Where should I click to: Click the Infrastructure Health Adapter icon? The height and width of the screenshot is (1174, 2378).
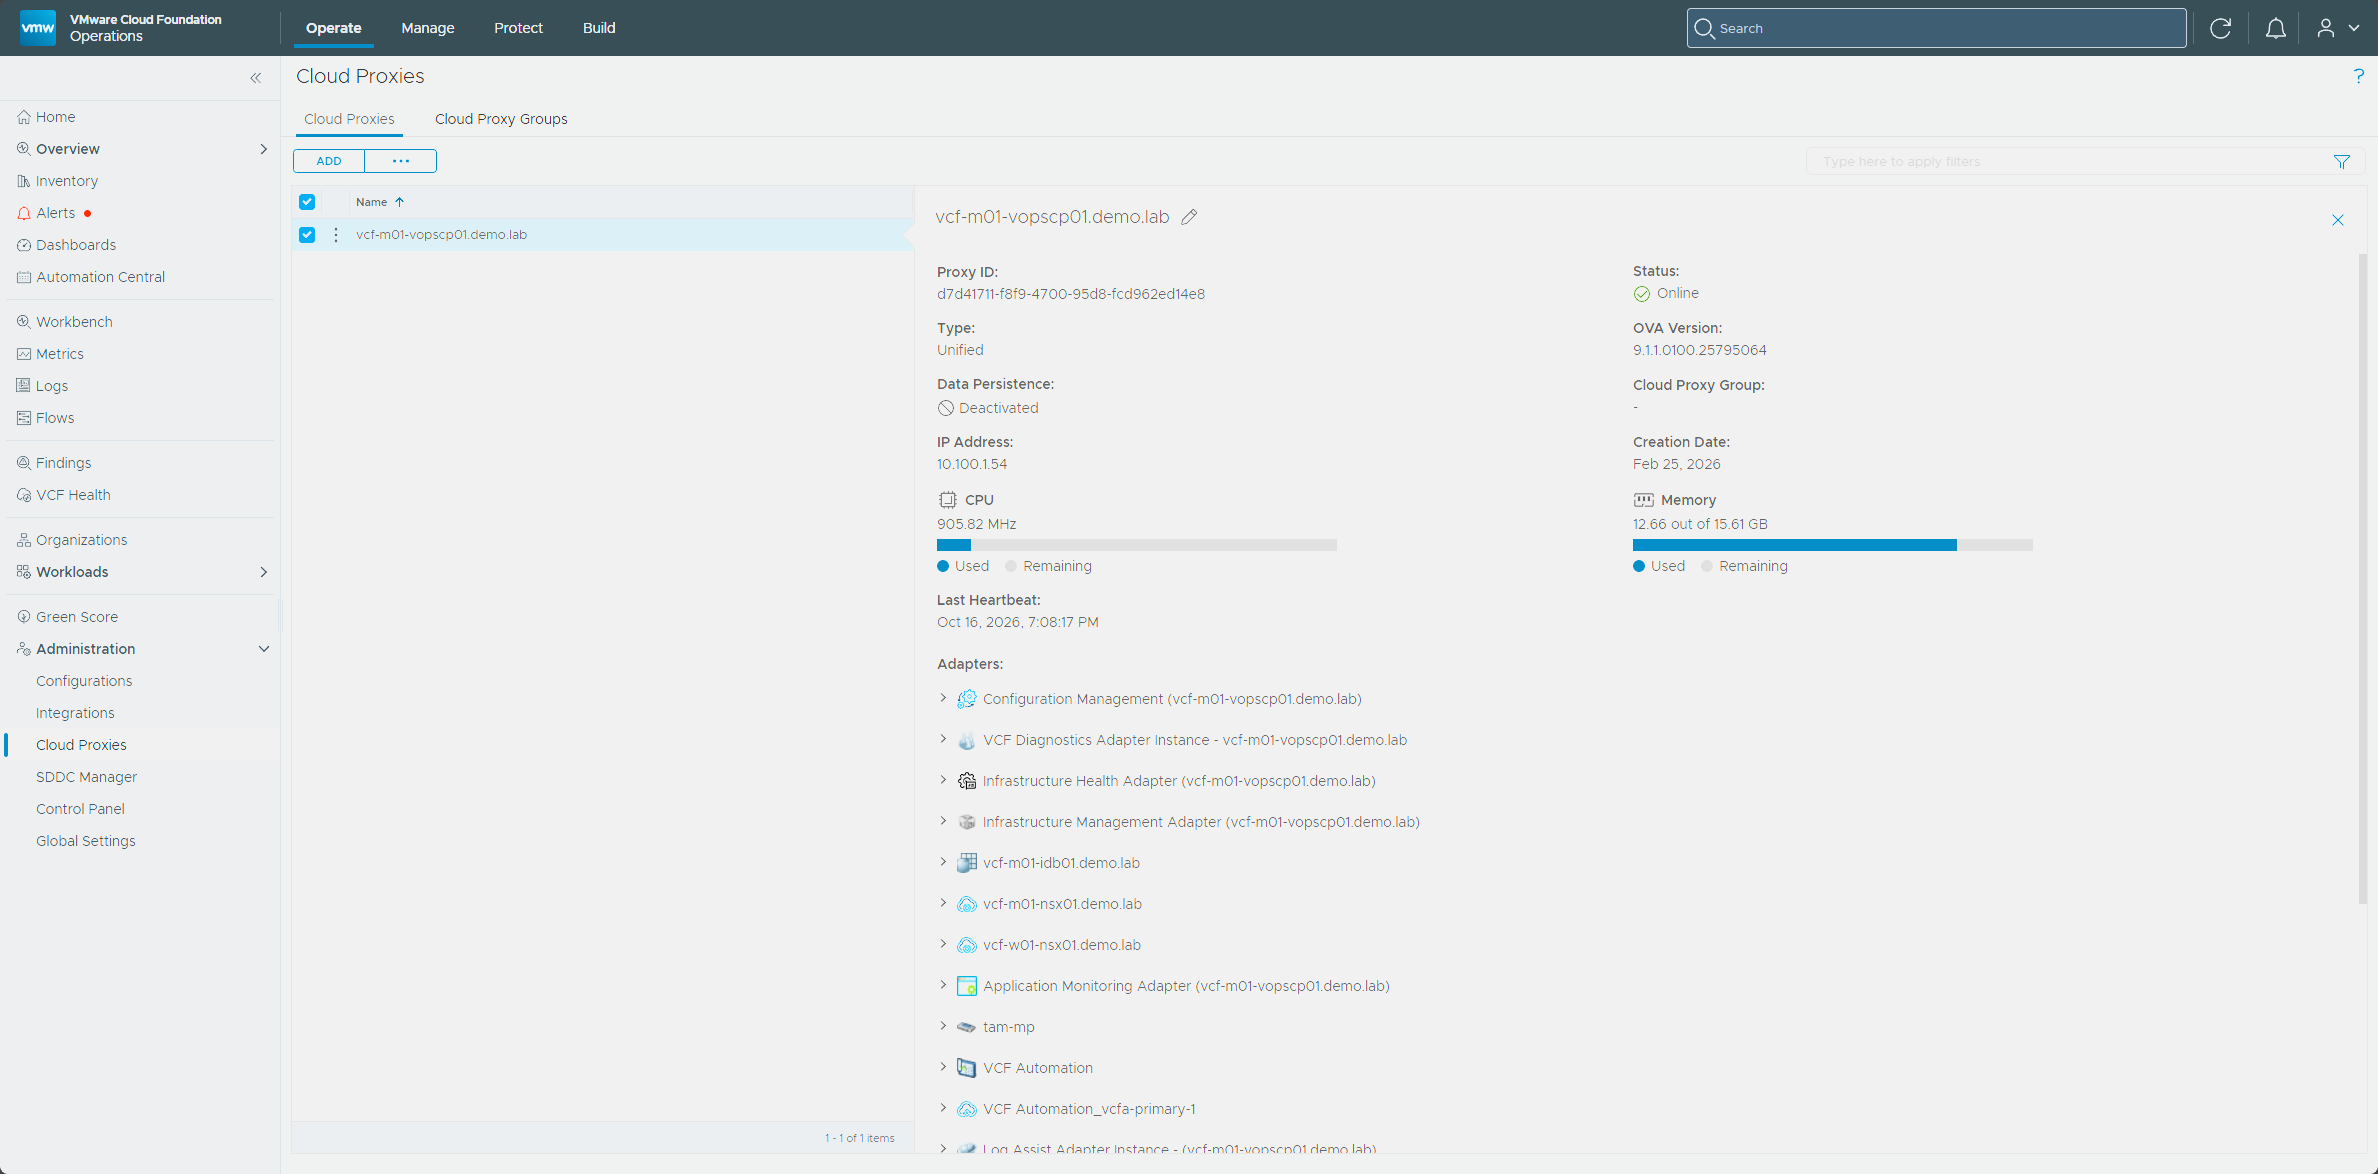tap(966, 781)
